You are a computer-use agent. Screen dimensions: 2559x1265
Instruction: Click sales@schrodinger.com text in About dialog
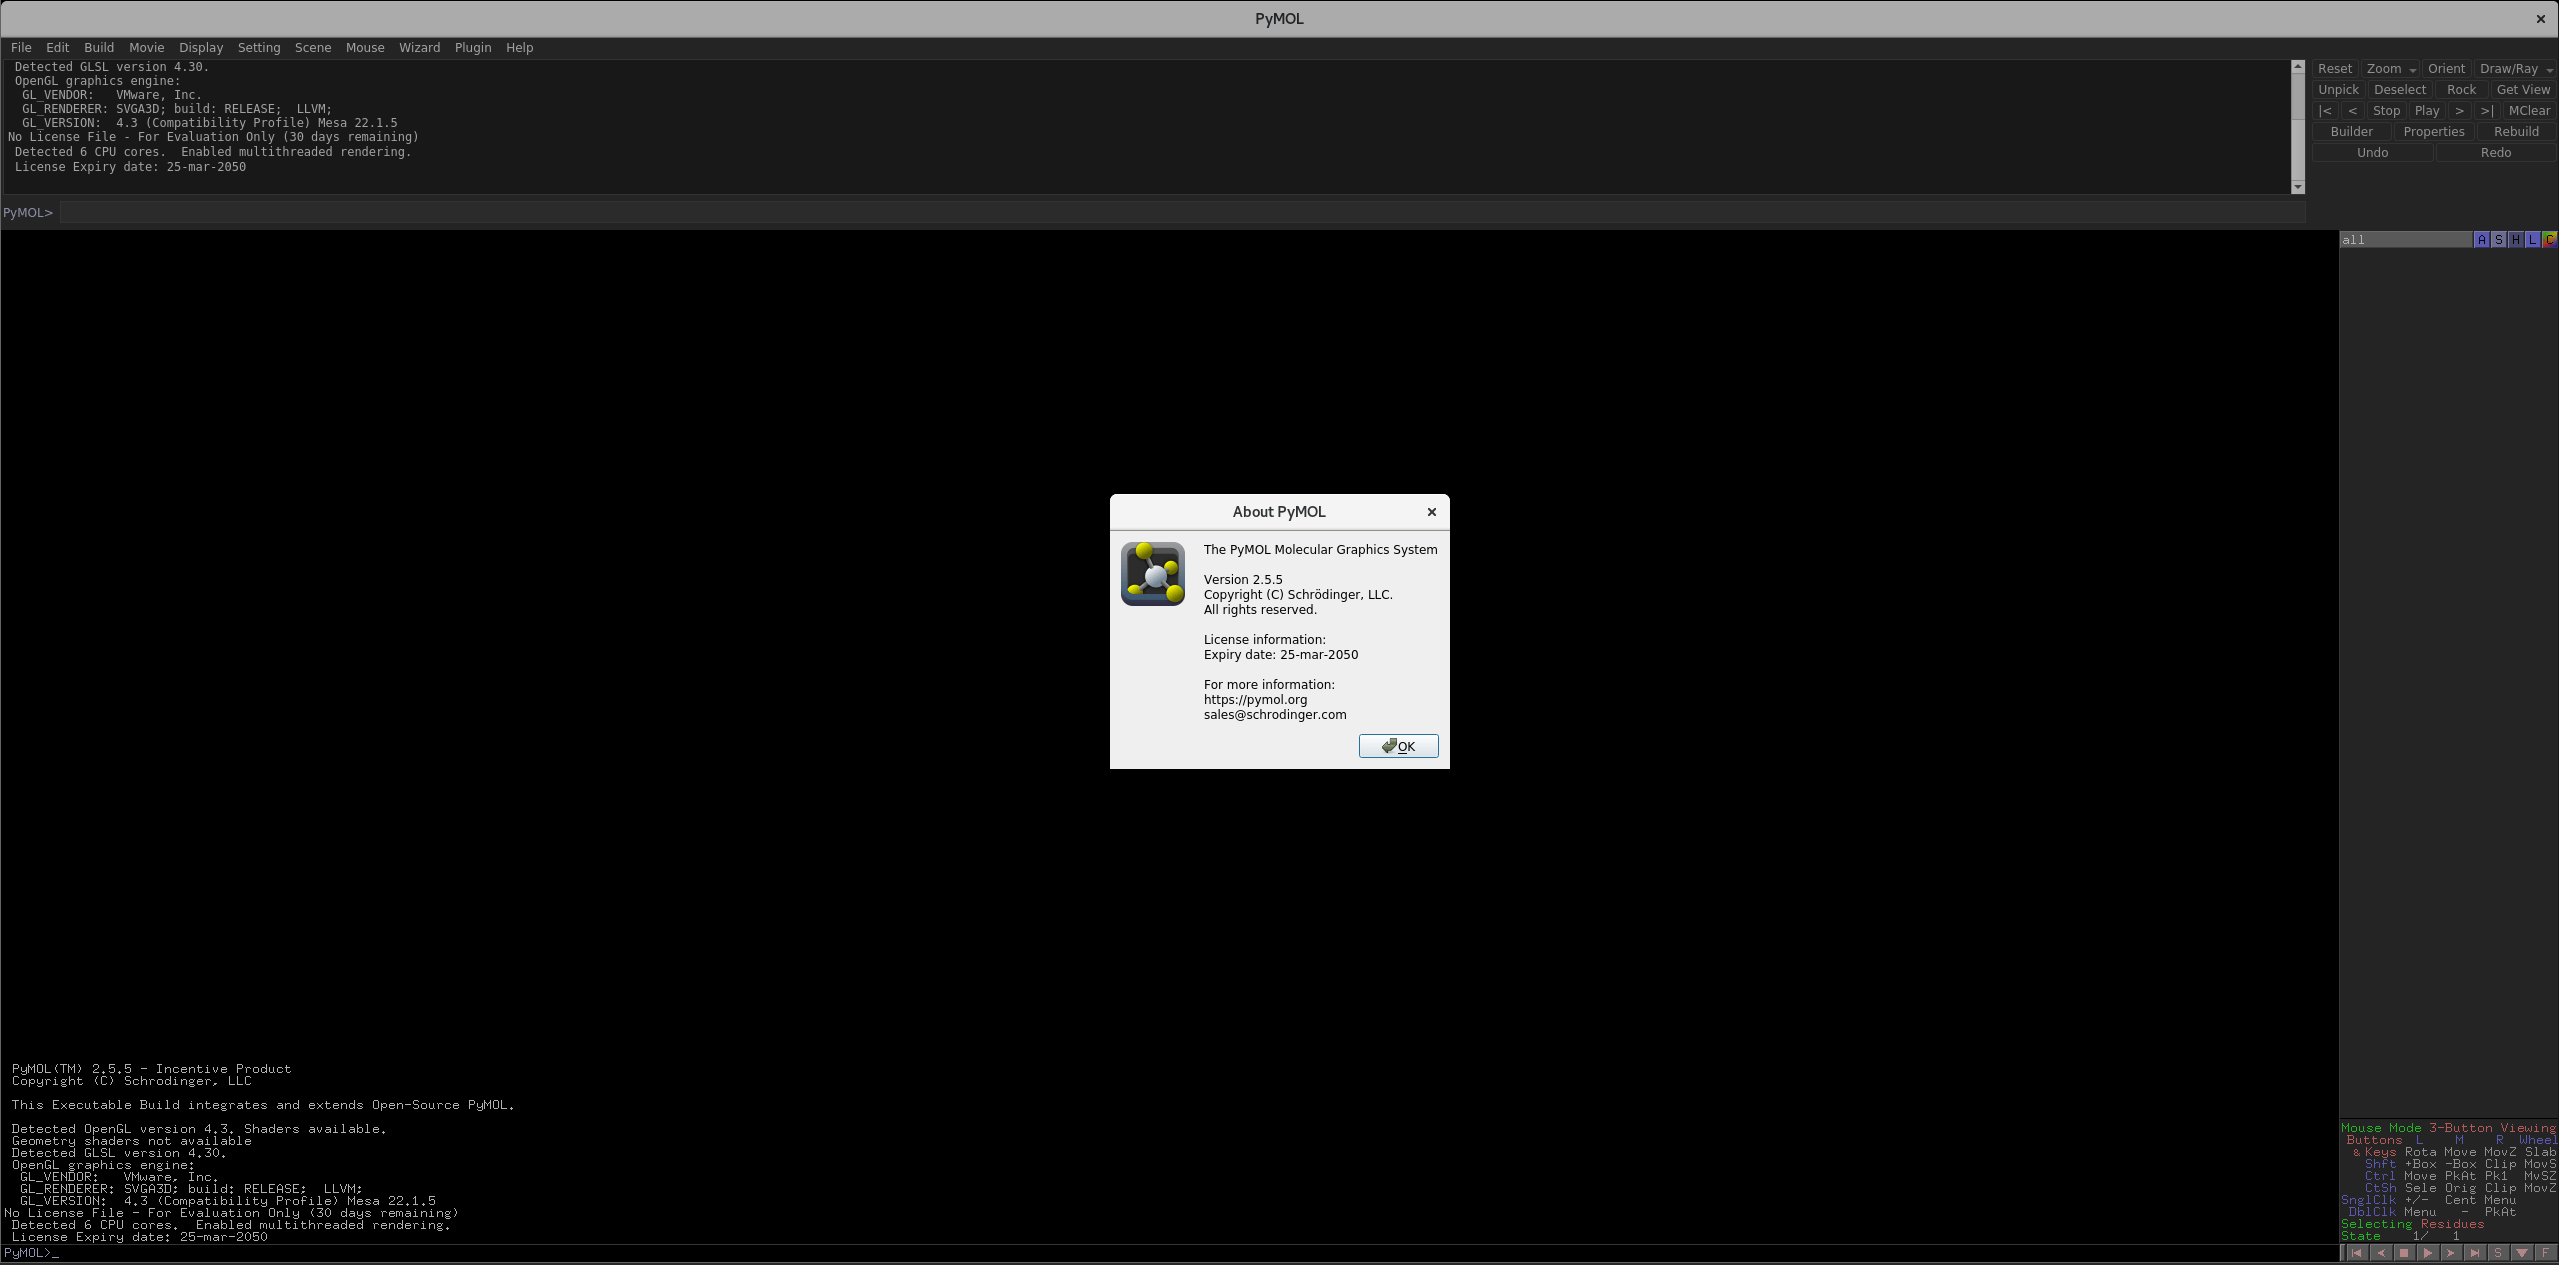point(1275,715)
